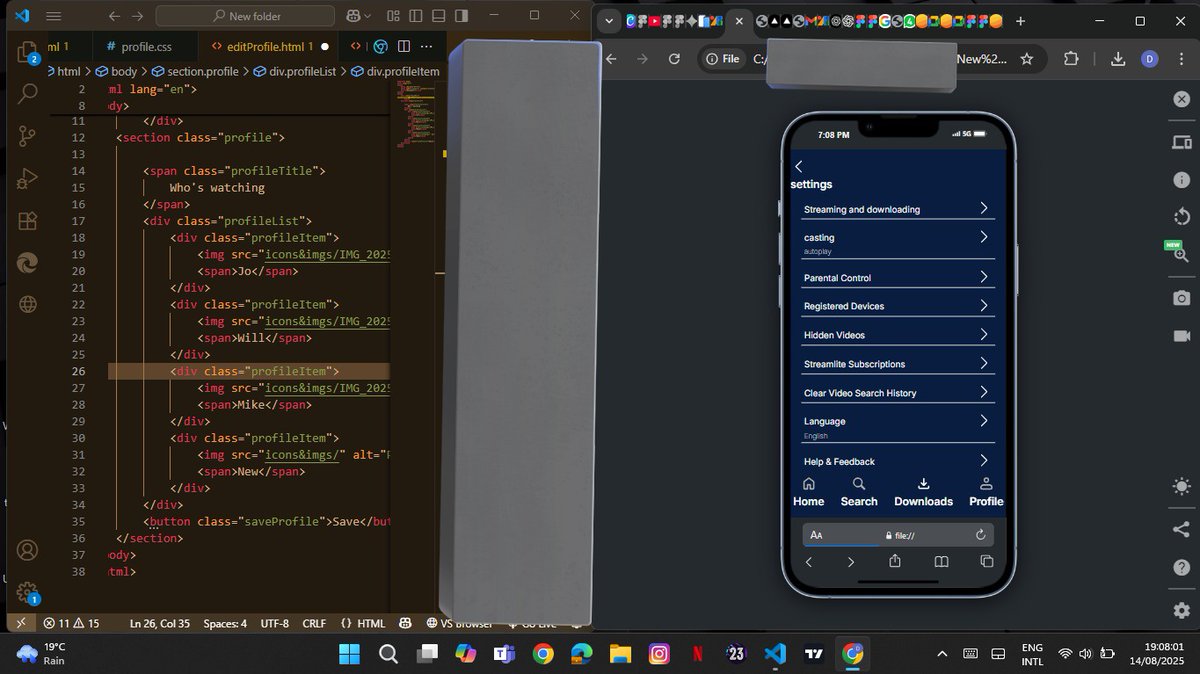Go to the Search tab in phone app
The height and width of the screenshot is (674, 1200).
[x=859, y=492]
